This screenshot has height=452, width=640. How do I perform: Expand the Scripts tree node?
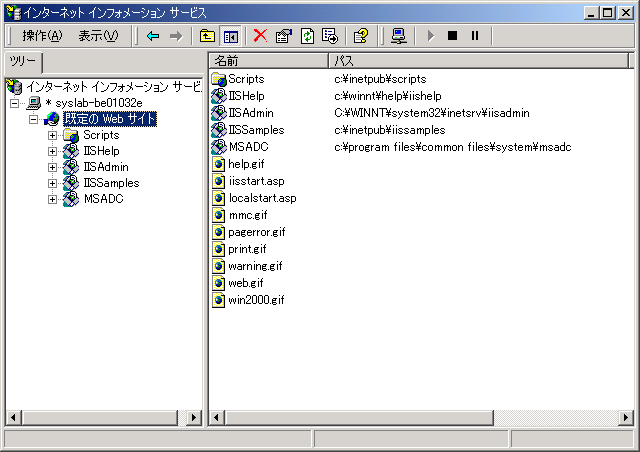[52, 135]
